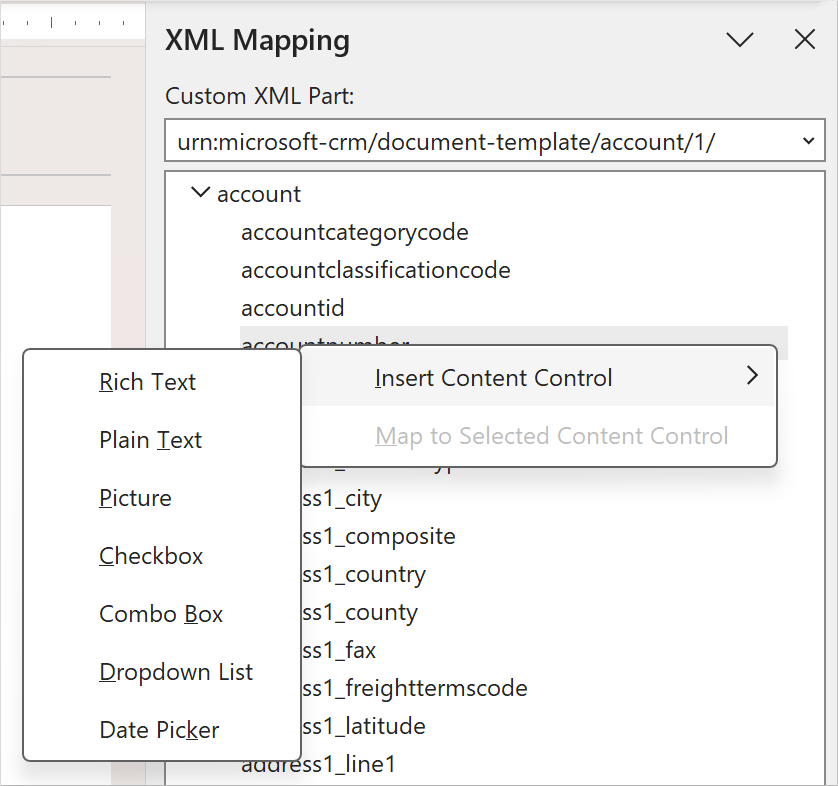Collapse the XML Mapping pane with the chevron
The height and width of the screenshot is (786, 838).
click(x=739, y=40)
